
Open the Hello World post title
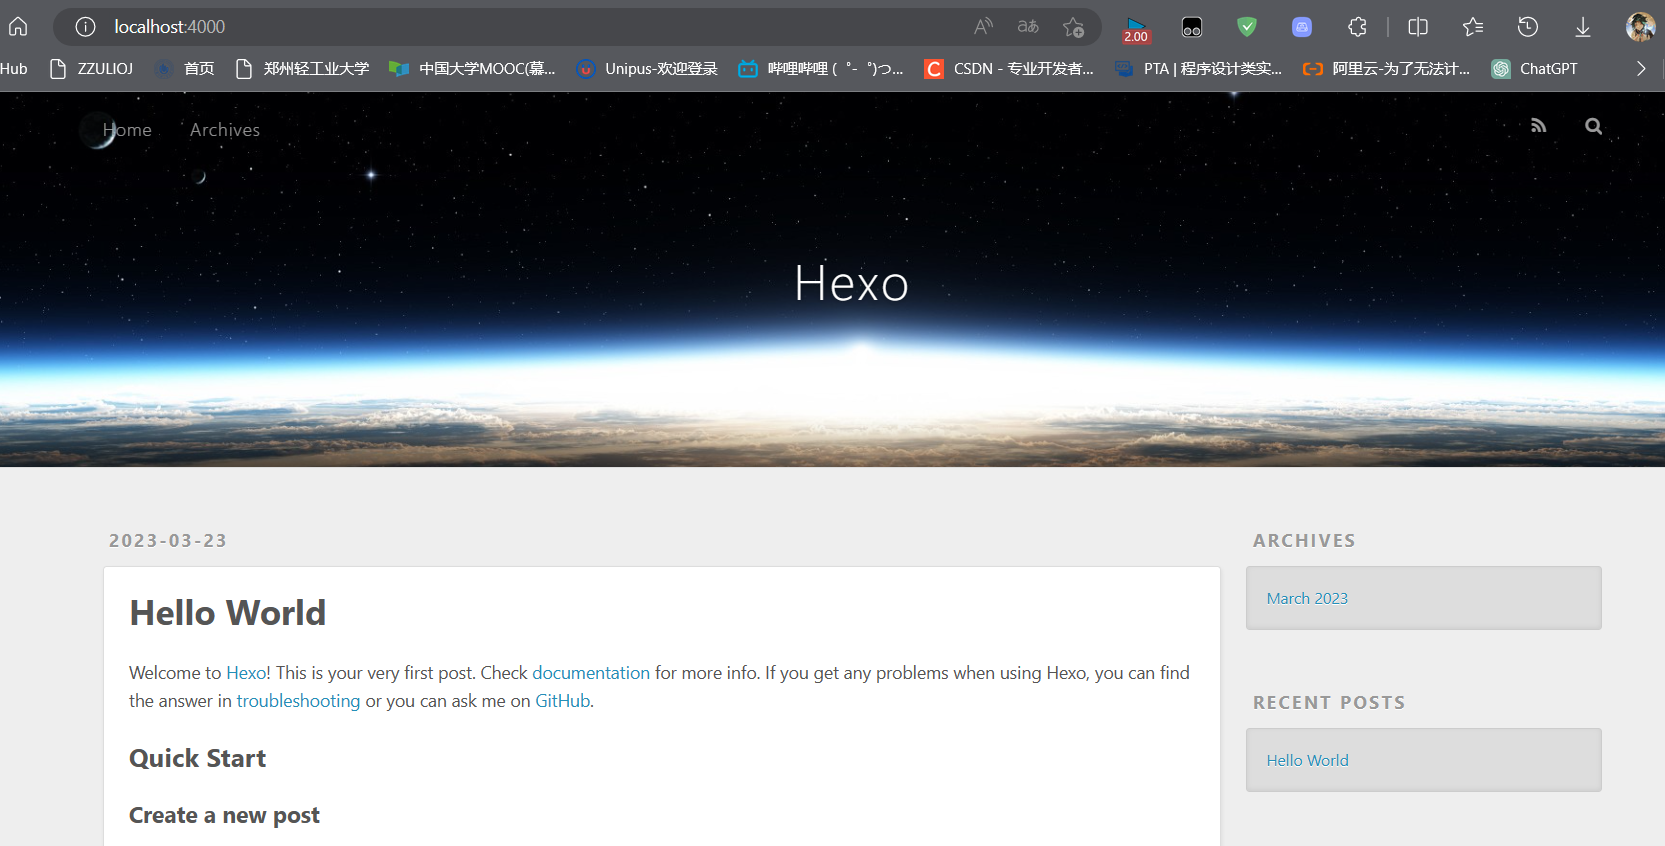tap(228, 613)
